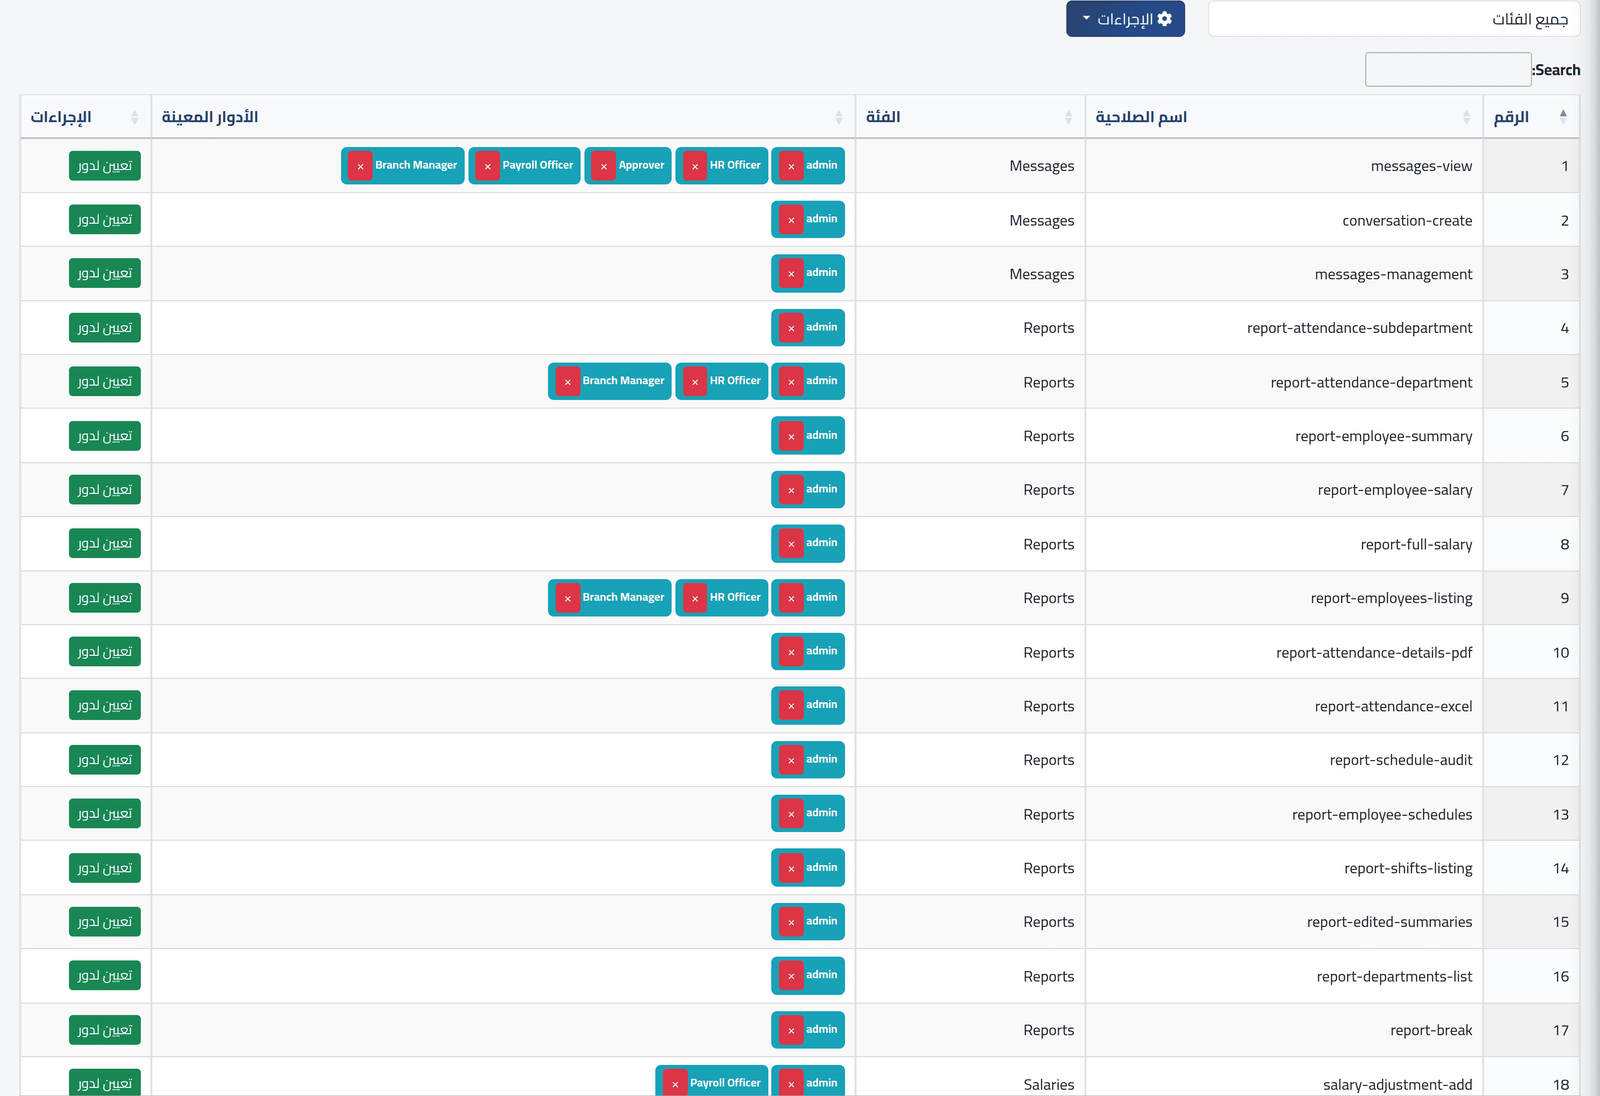
Task: Sort table by الفئة column
Action: (x=970, y=117)
